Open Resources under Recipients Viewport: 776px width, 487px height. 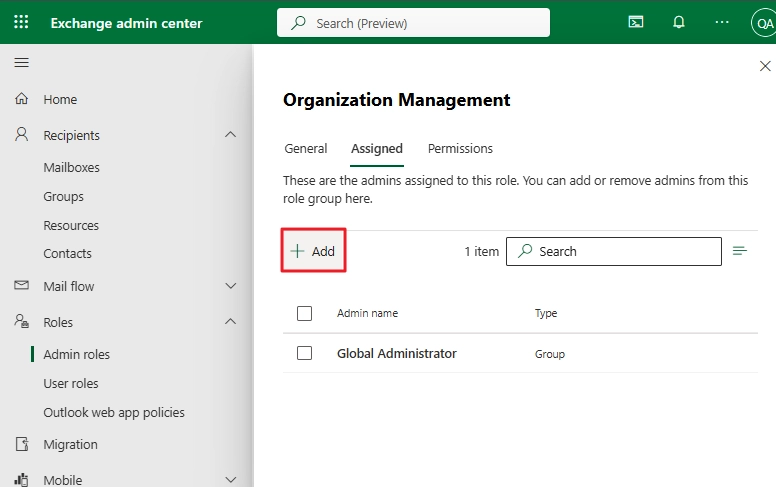(71, 225)
